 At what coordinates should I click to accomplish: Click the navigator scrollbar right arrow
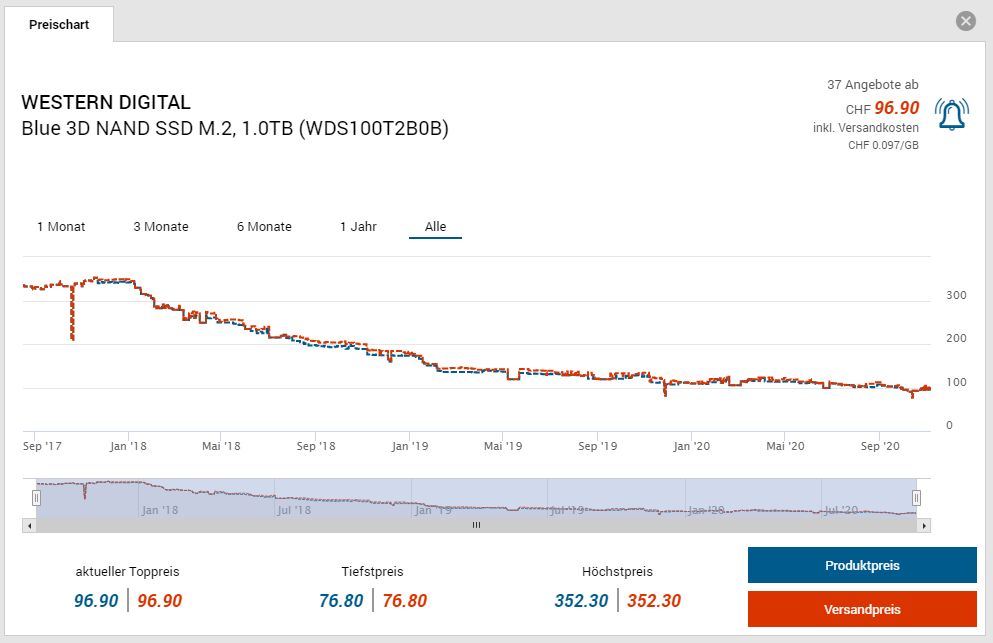pyautogui.click(x=924, y=525)
